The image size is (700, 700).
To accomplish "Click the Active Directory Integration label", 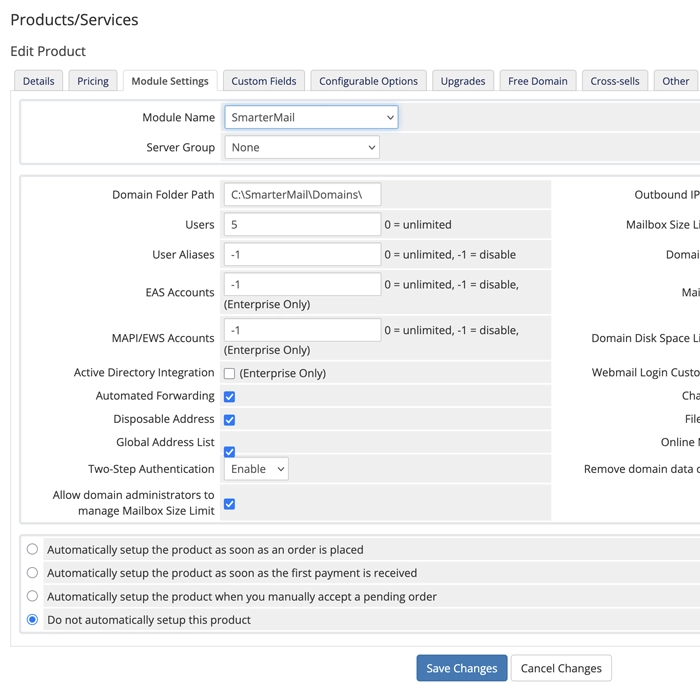I will coord(144,373).
